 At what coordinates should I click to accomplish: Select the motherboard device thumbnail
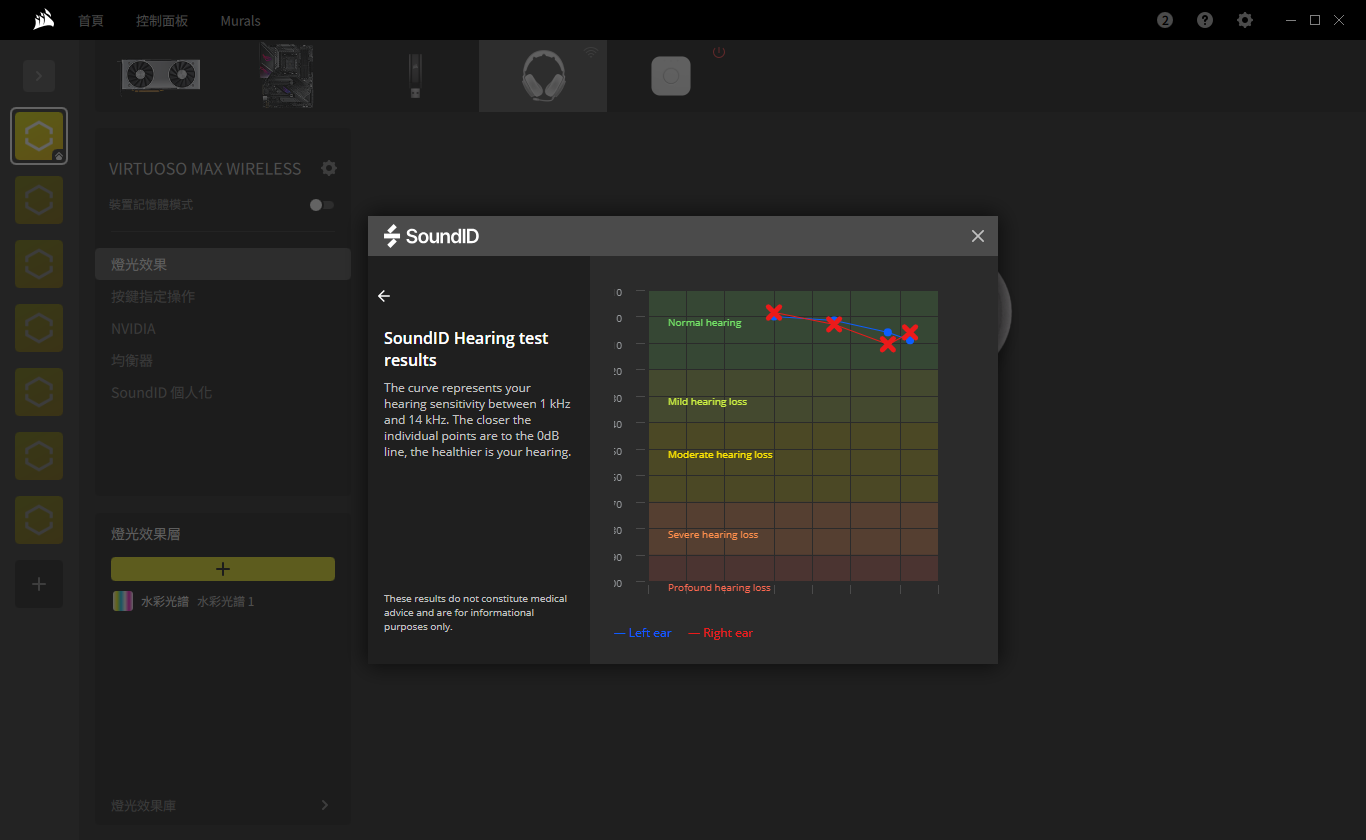[287, 75]
